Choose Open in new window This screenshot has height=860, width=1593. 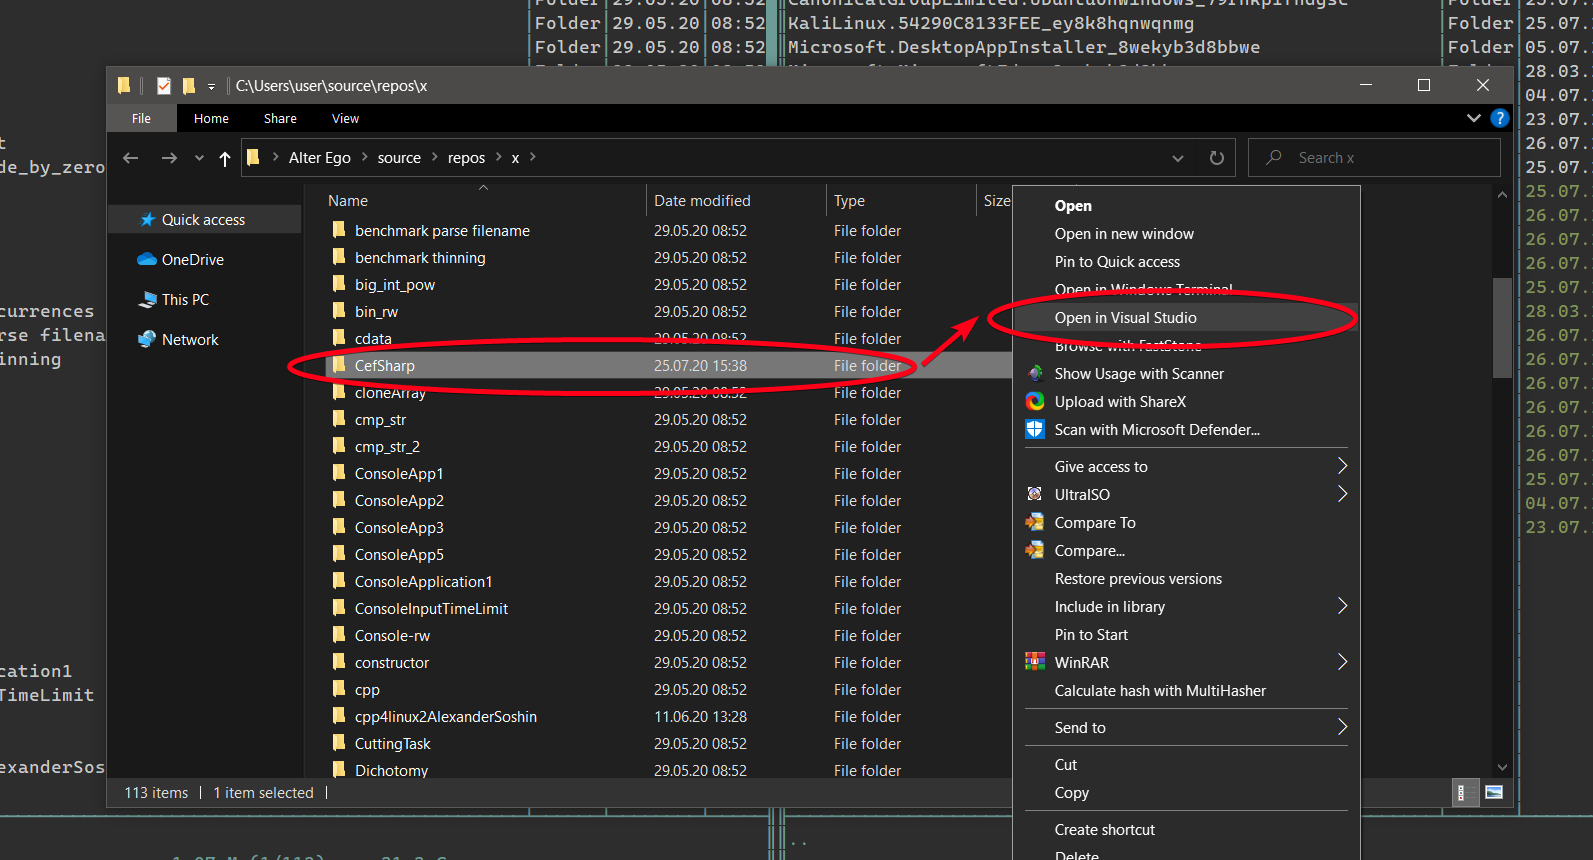pos(1124,234)
